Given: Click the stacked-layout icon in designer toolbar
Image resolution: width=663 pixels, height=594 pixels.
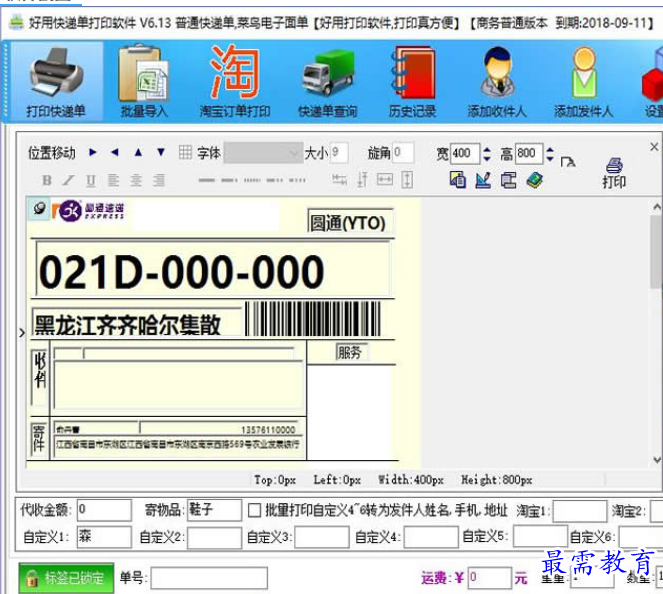Looking at the screenshot, I should point(509,180).
